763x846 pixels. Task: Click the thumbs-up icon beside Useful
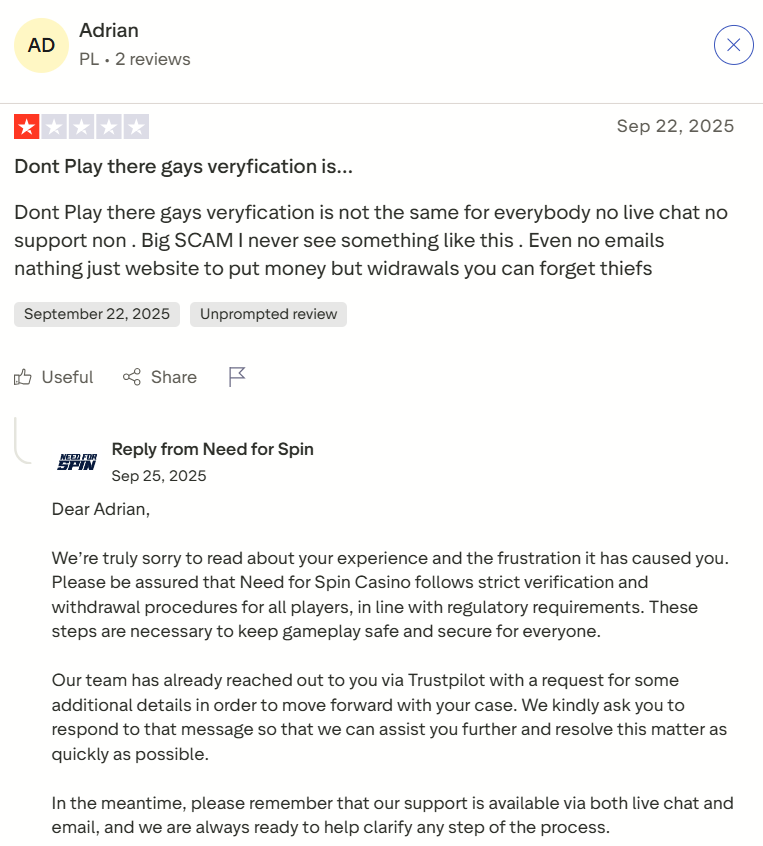click(23, 377)
